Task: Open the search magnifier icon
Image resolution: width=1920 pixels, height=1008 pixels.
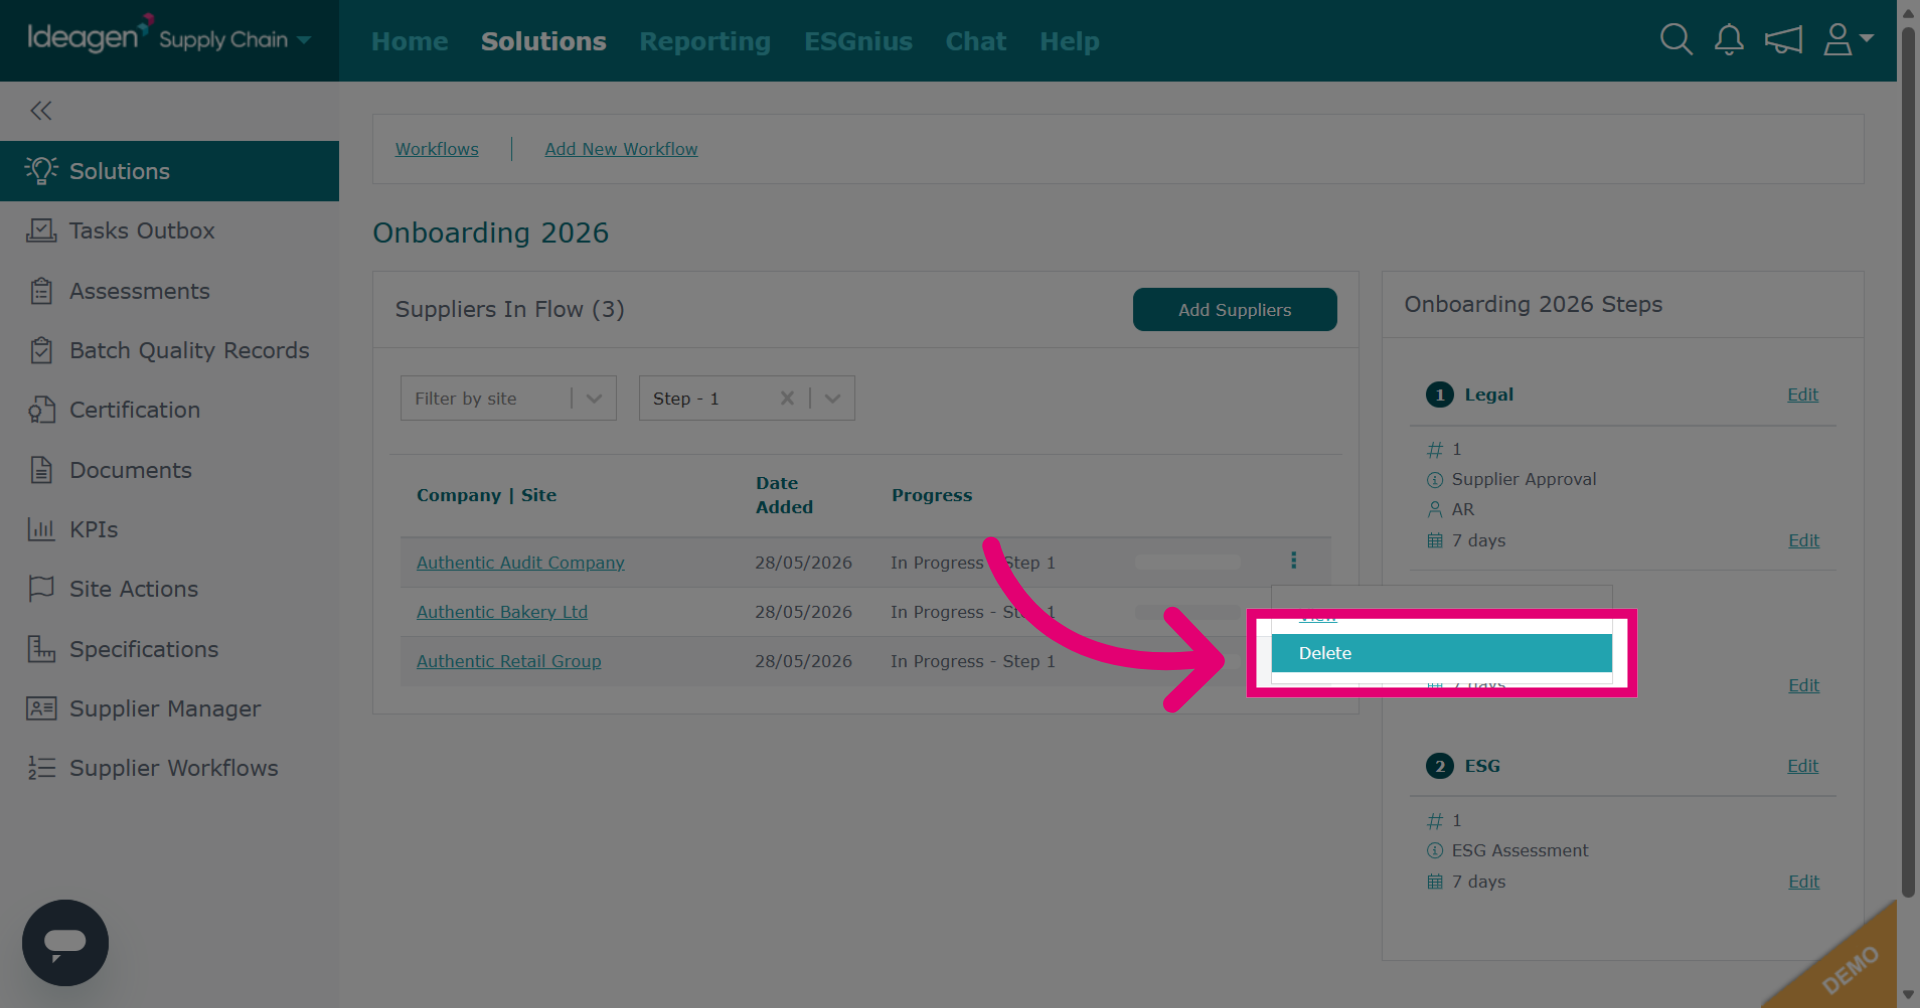Action: point(1676,40)
